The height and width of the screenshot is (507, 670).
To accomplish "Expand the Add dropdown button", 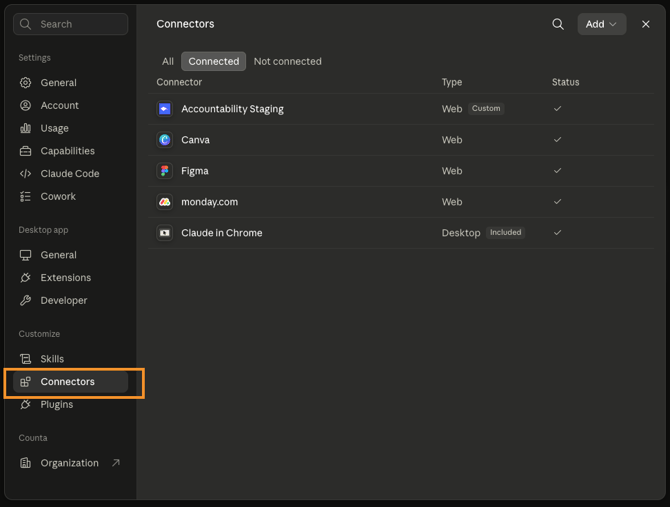I will [x=602, y=24].
